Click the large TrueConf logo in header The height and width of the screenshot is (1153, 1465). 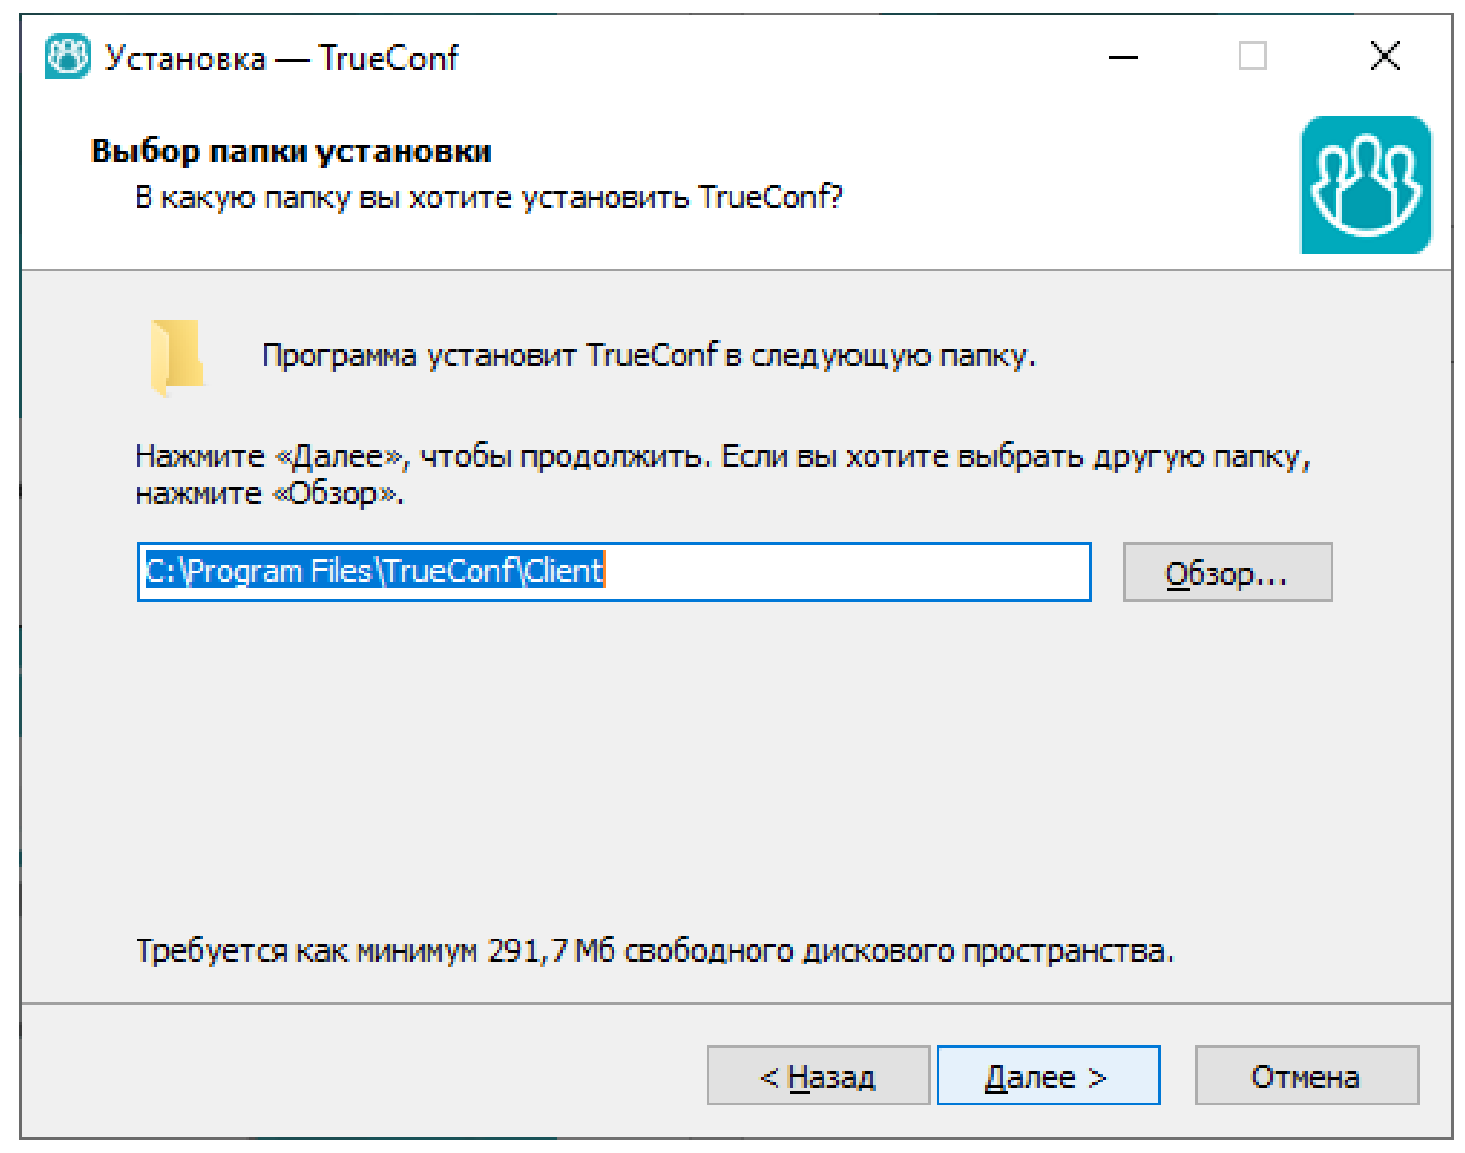tap(1365, 185)
